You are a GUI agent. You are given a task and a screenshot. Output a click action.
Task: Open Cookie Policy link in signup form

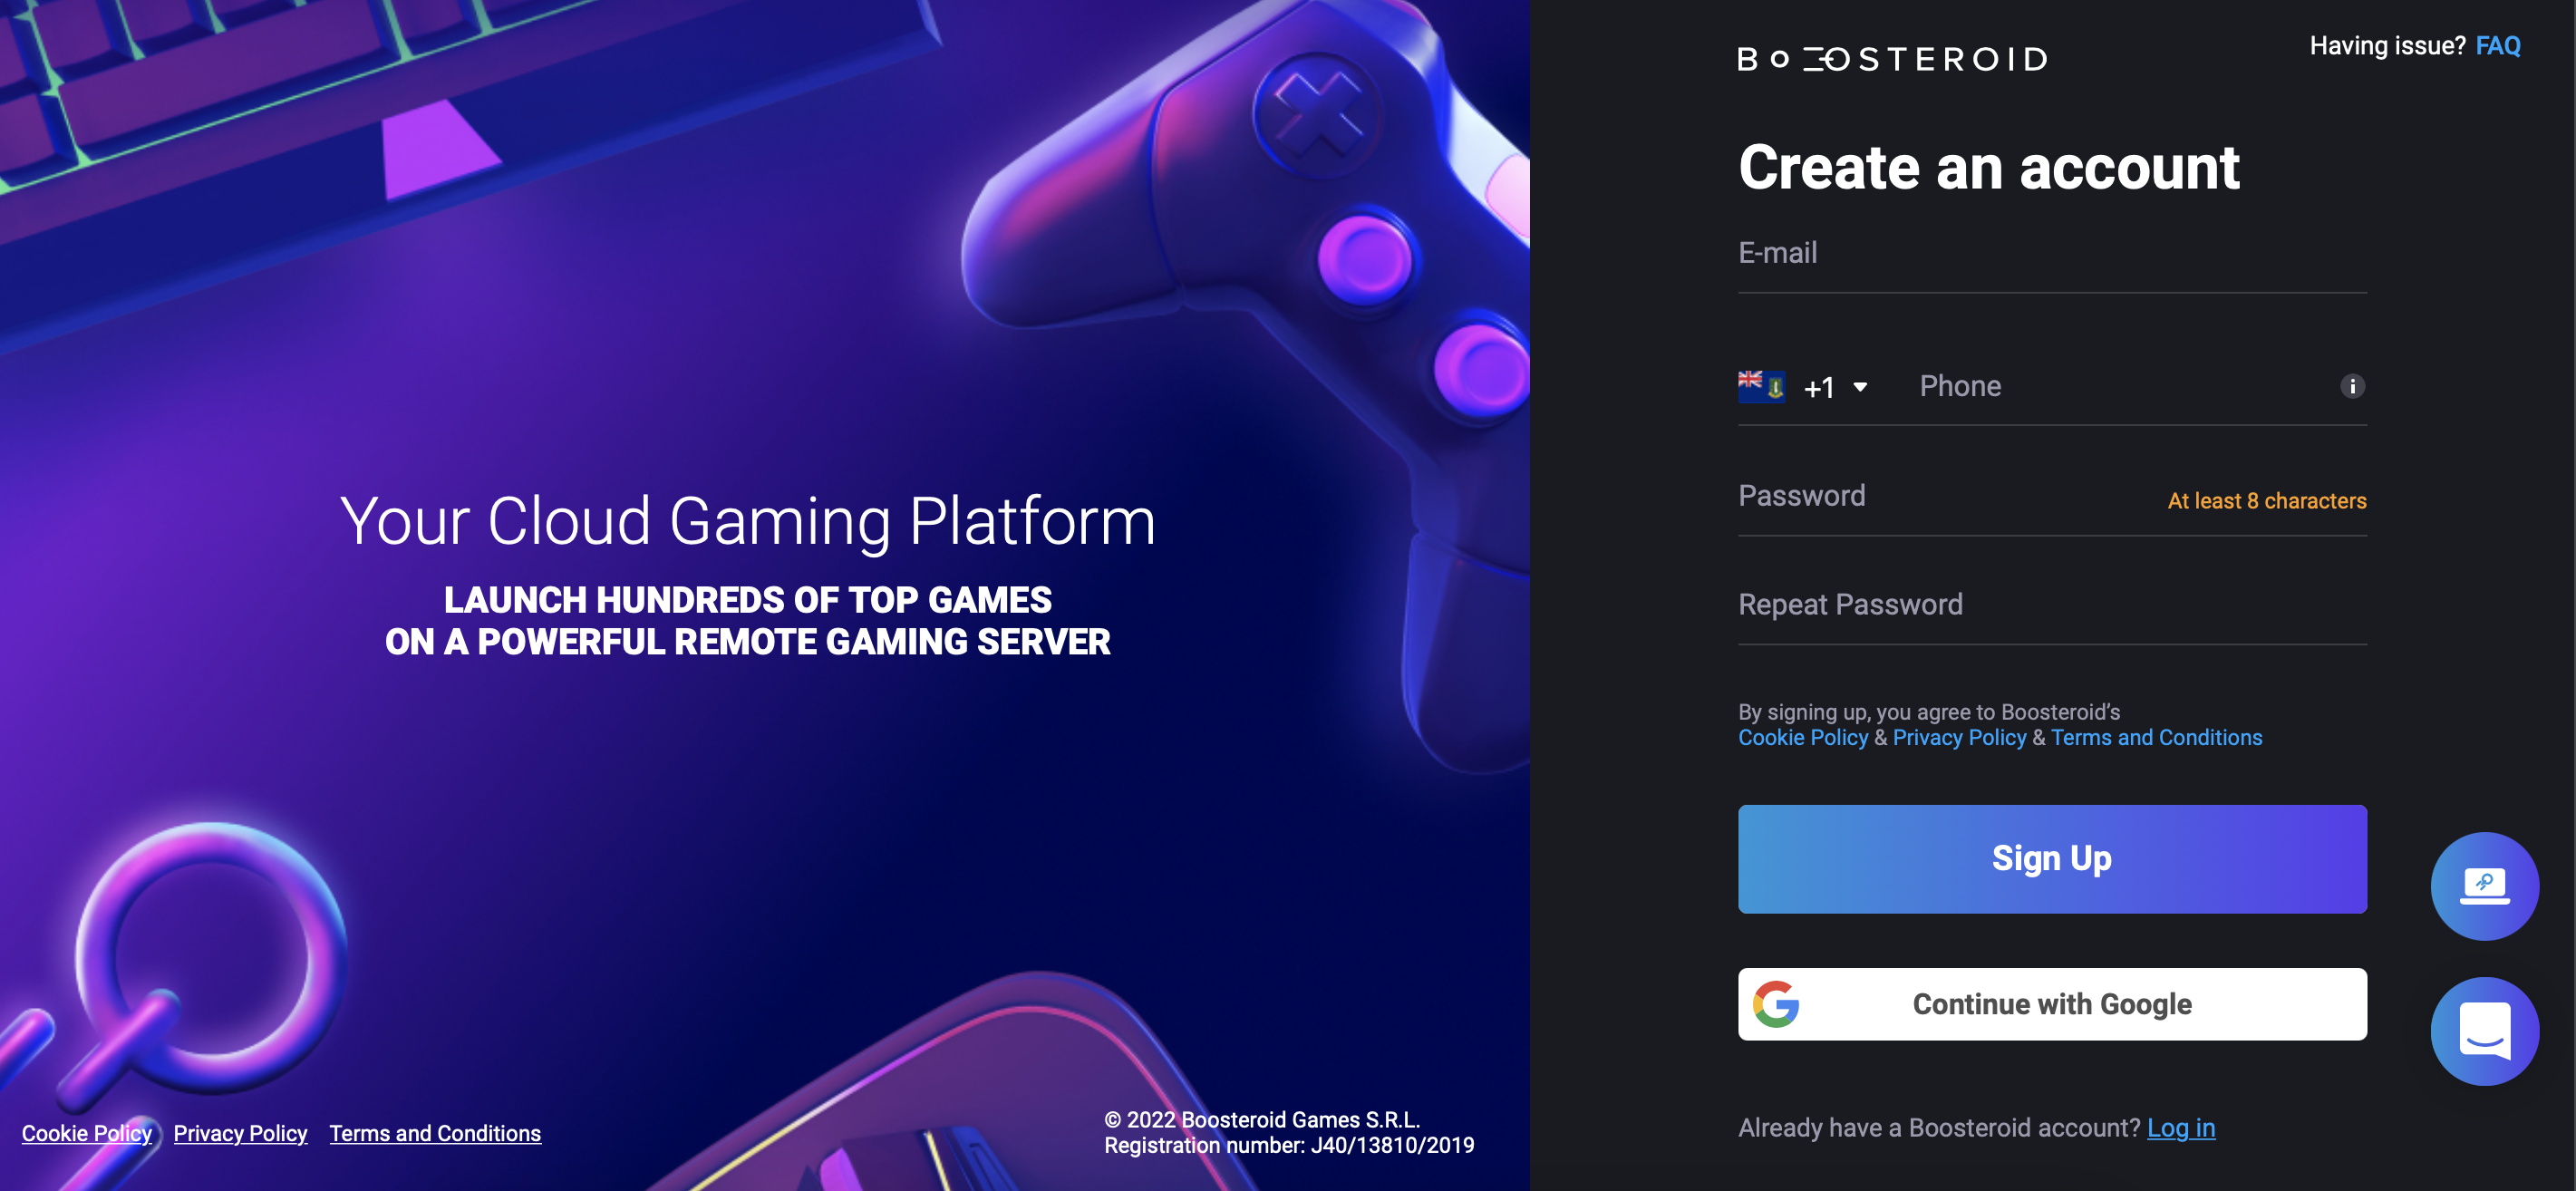[1802, 737]
